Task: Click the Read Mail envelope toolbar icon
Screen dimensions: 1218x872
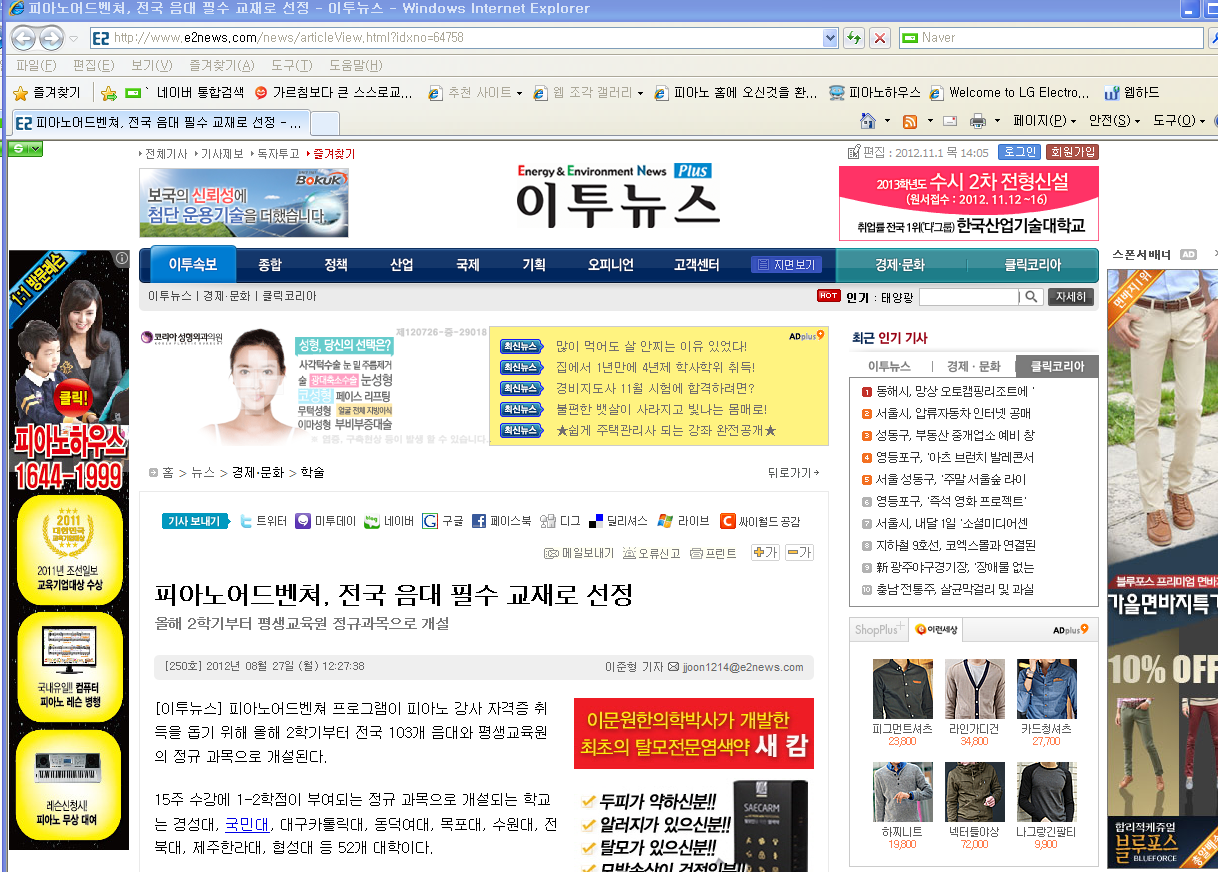Action: 950,121
